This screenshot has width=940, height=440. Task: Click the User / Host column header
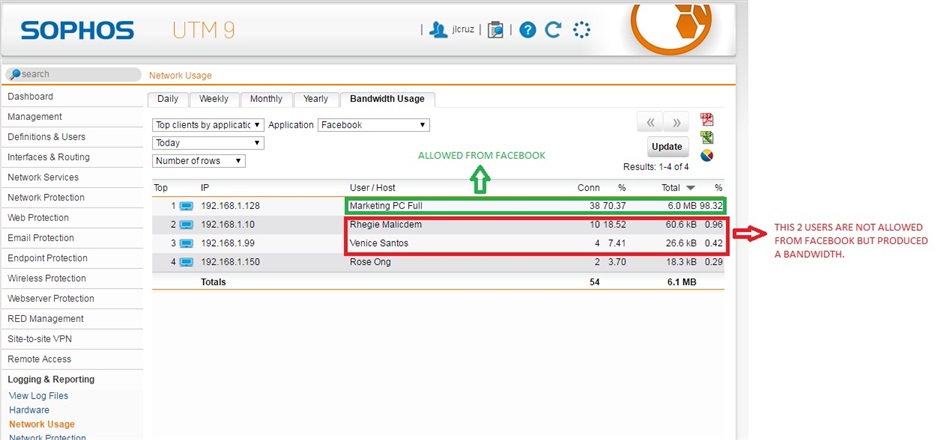(372, 188)
